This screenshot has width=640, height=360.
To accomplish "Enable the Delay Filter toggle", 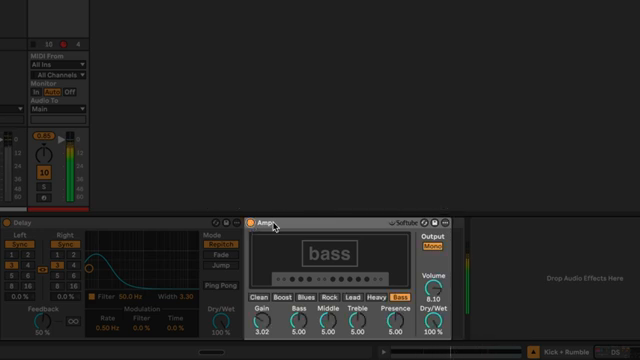I will [x=92, y=297].
